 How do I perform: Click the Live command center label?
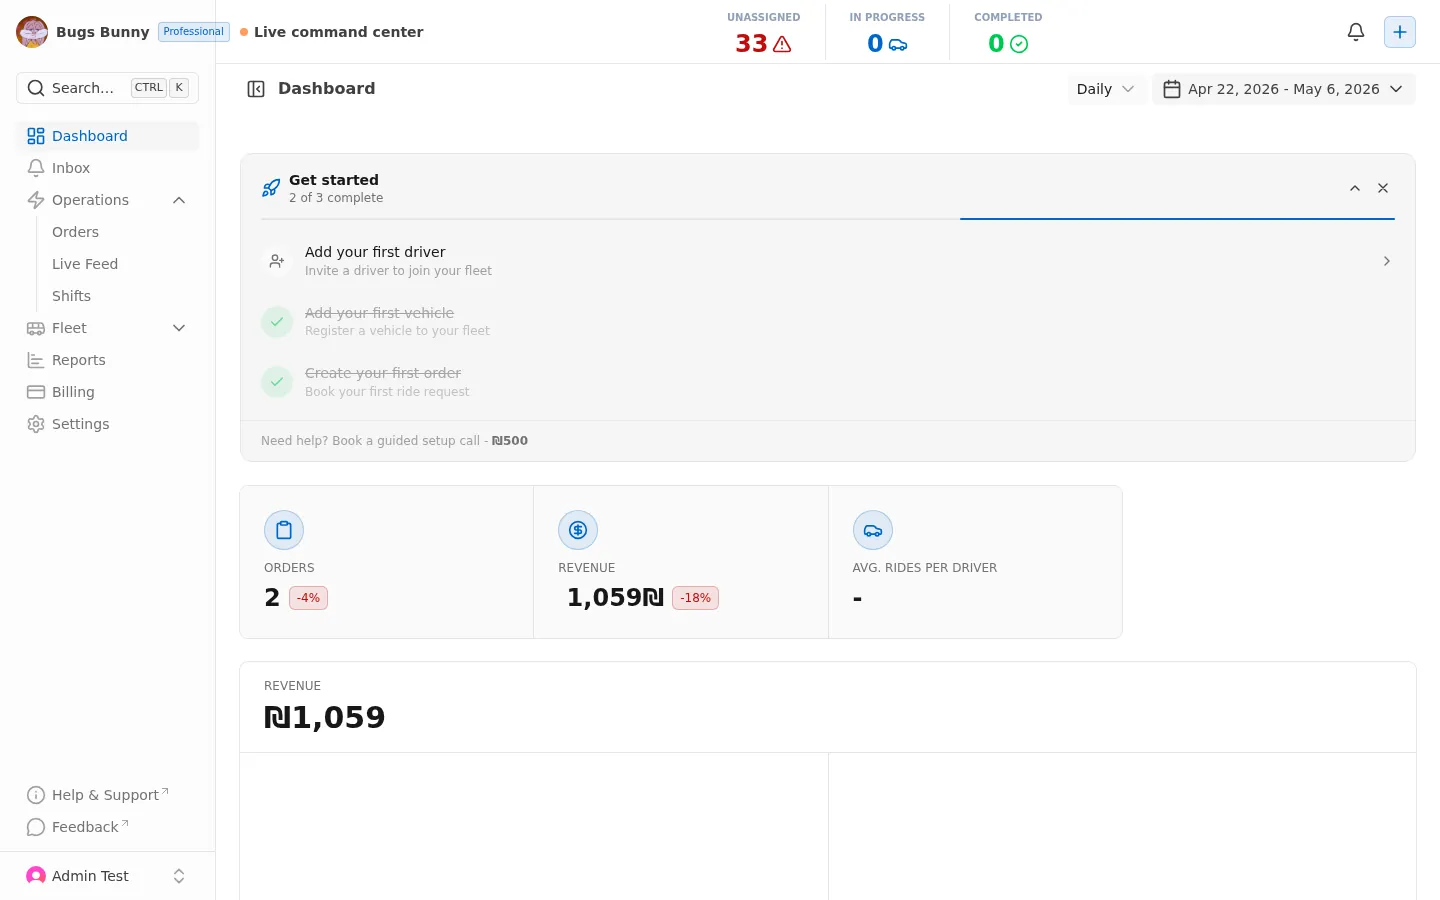pos(338,32)
